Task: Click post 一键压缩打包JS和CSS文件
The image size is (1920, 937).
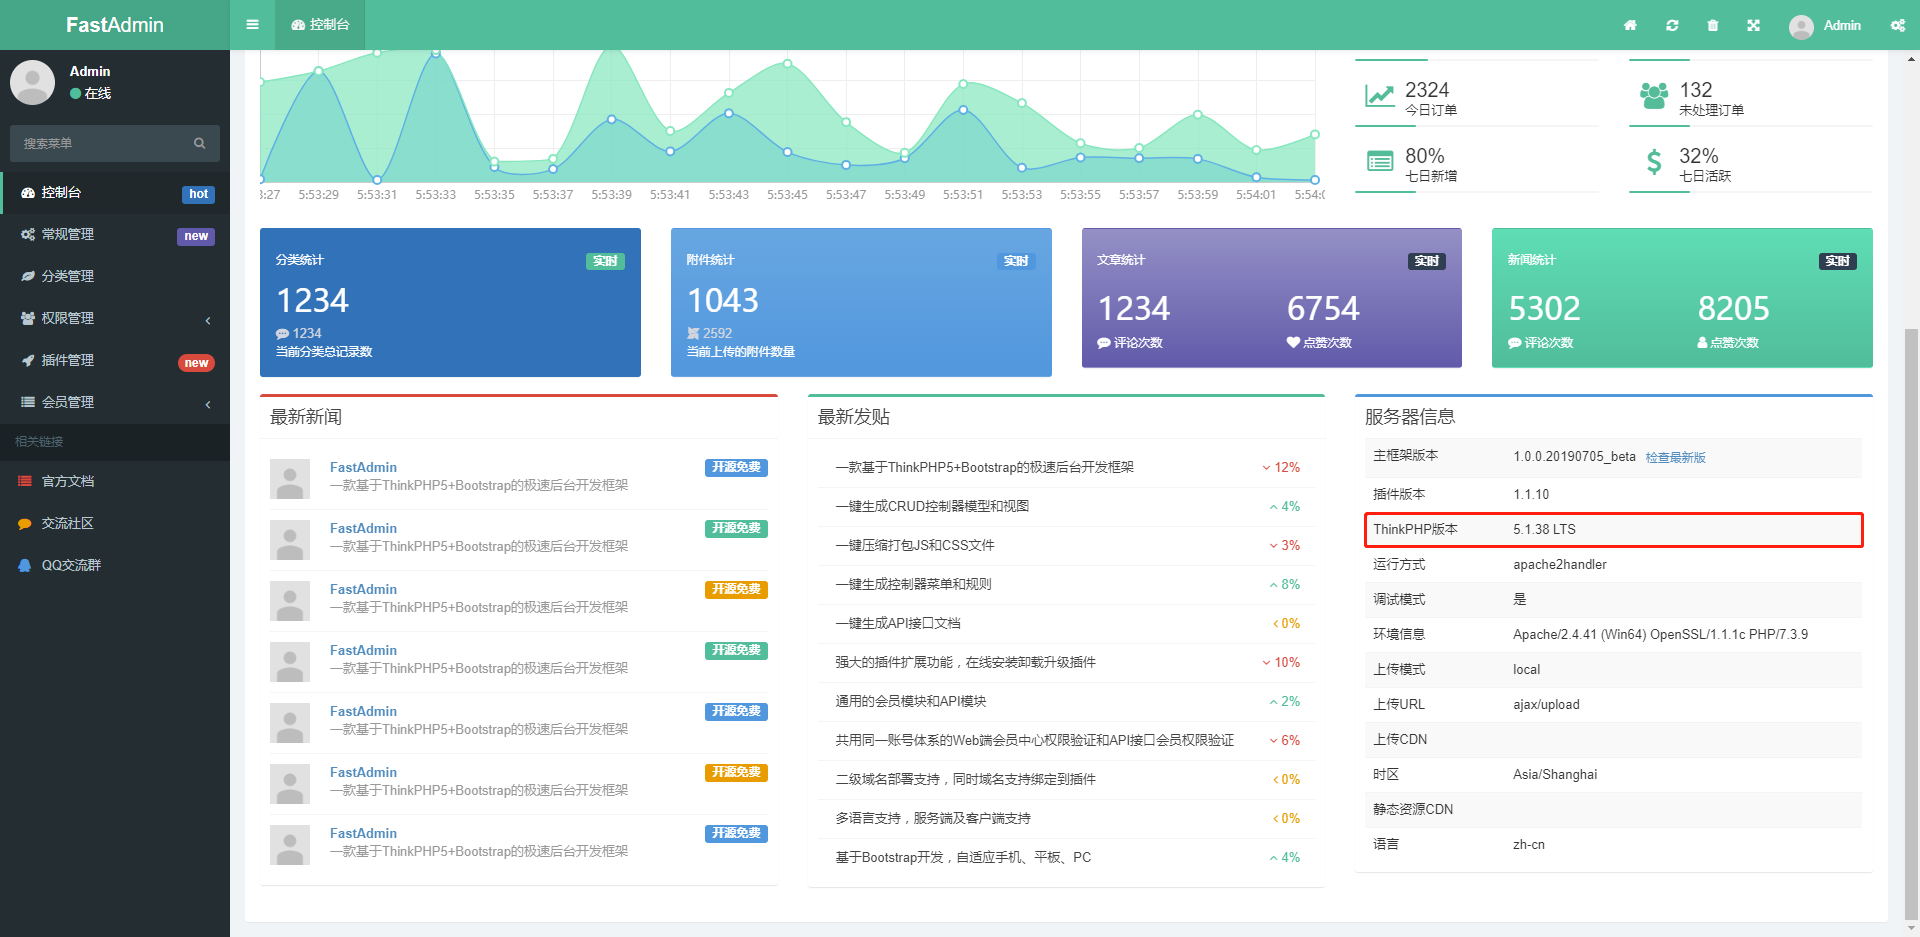Action: [x=915, y=545]
